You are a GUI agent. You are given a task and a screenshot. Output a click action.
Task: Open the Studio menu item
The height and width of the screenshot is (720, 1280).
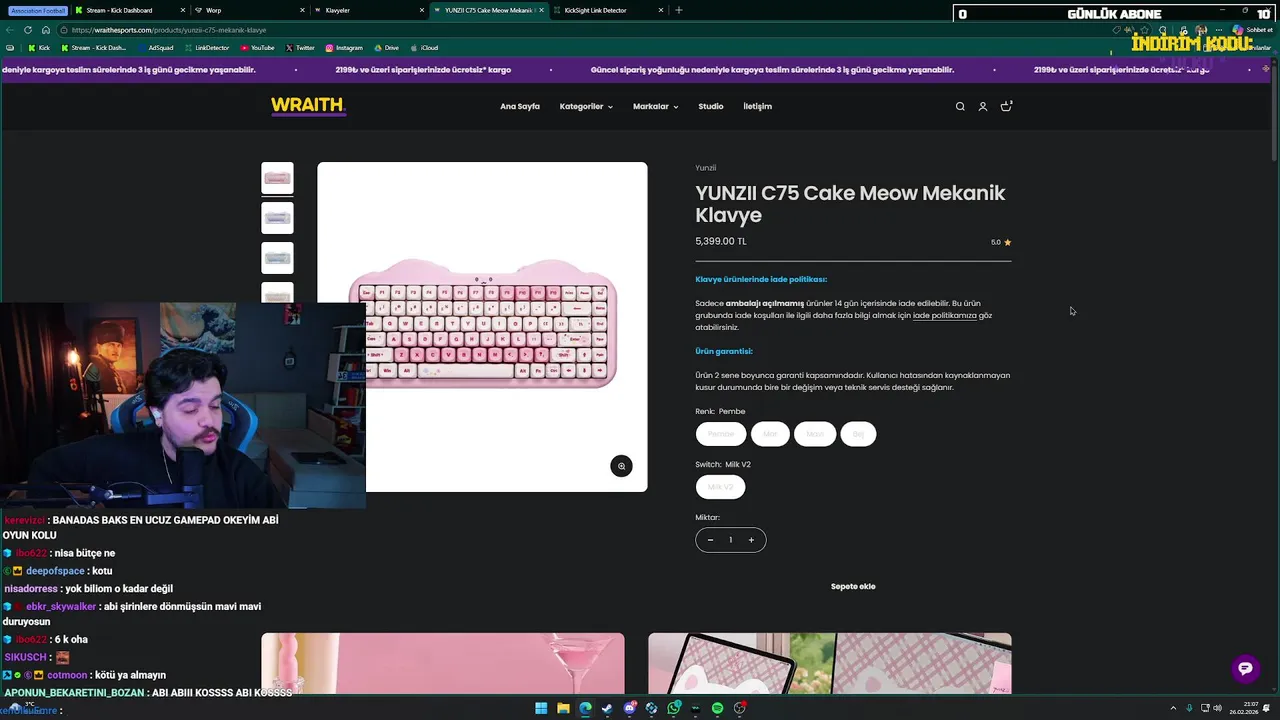pyautogui.click(x=711, y=106)
